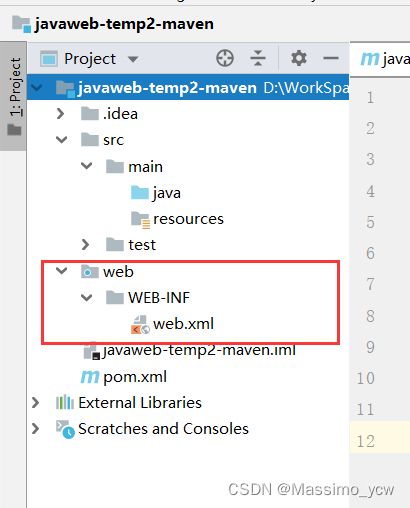The height and width of the screenshot is (508, 410).
Task: Select the main folder
Action: pos(145,167)
